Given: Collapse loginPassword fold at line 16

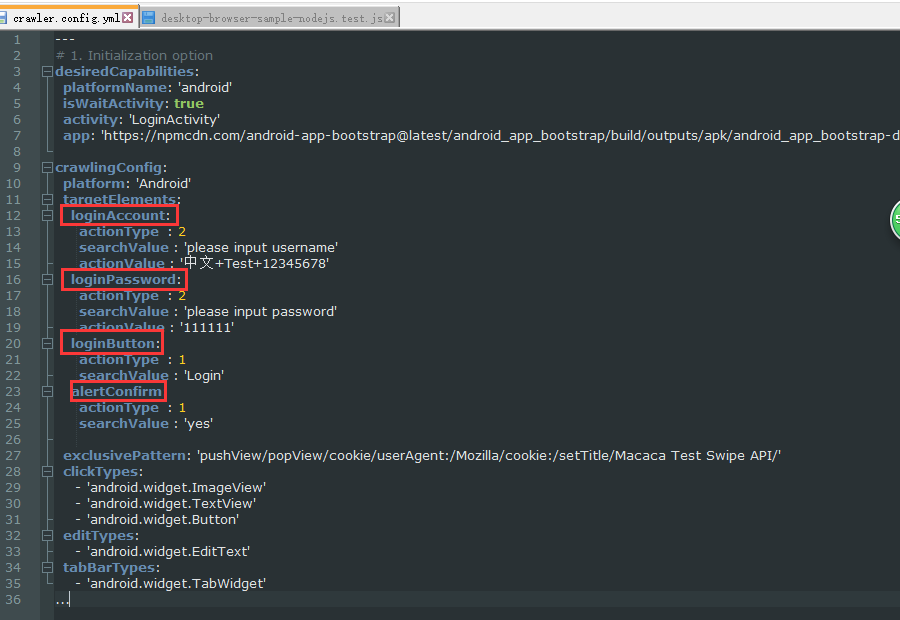Looking at the screenshot, I should coord(47,280).
